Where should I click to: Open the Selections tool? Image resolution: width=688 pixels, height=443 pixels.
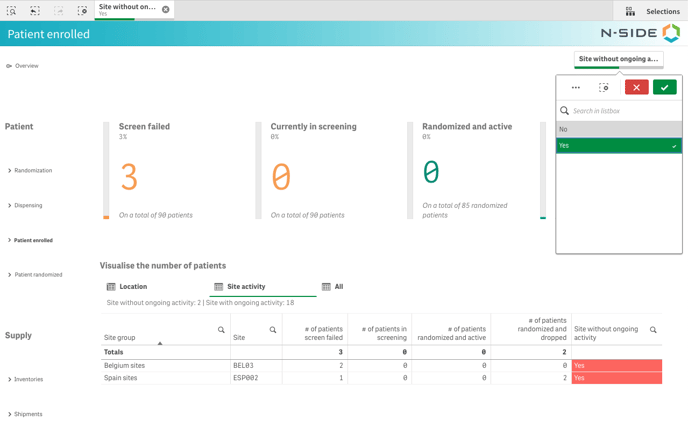tap(652, 11)
